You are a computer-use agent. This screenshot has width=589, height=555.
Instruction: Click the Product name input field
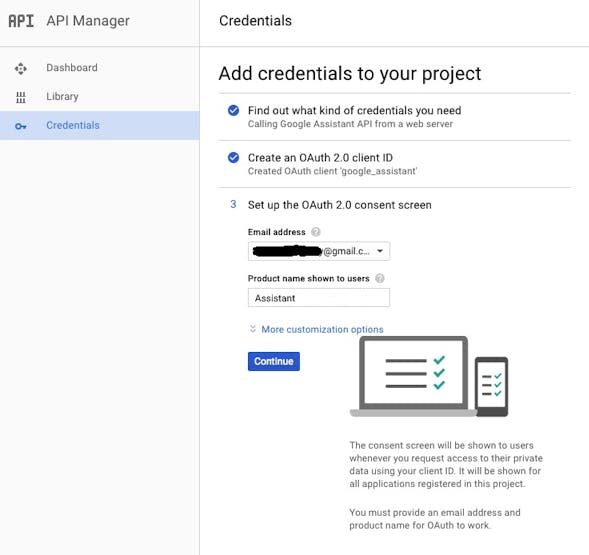tap(319, 298)
